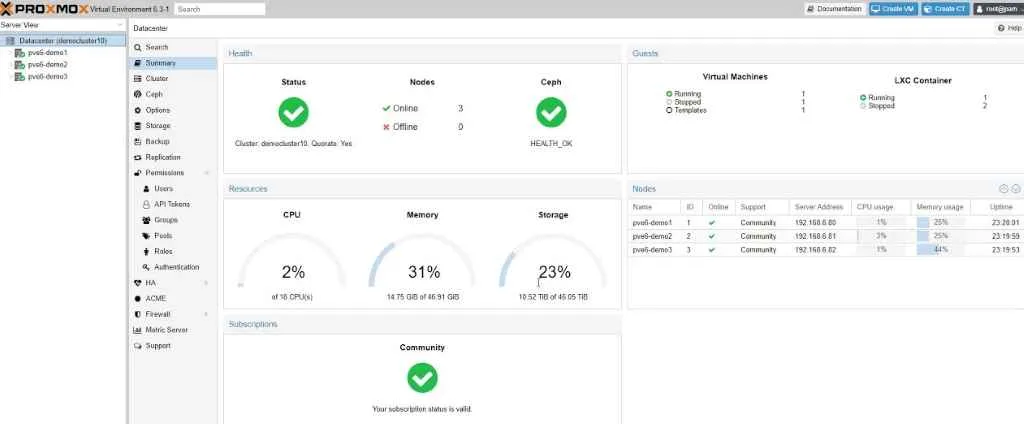Sort nodes by Memory usage column

point(940,206)
